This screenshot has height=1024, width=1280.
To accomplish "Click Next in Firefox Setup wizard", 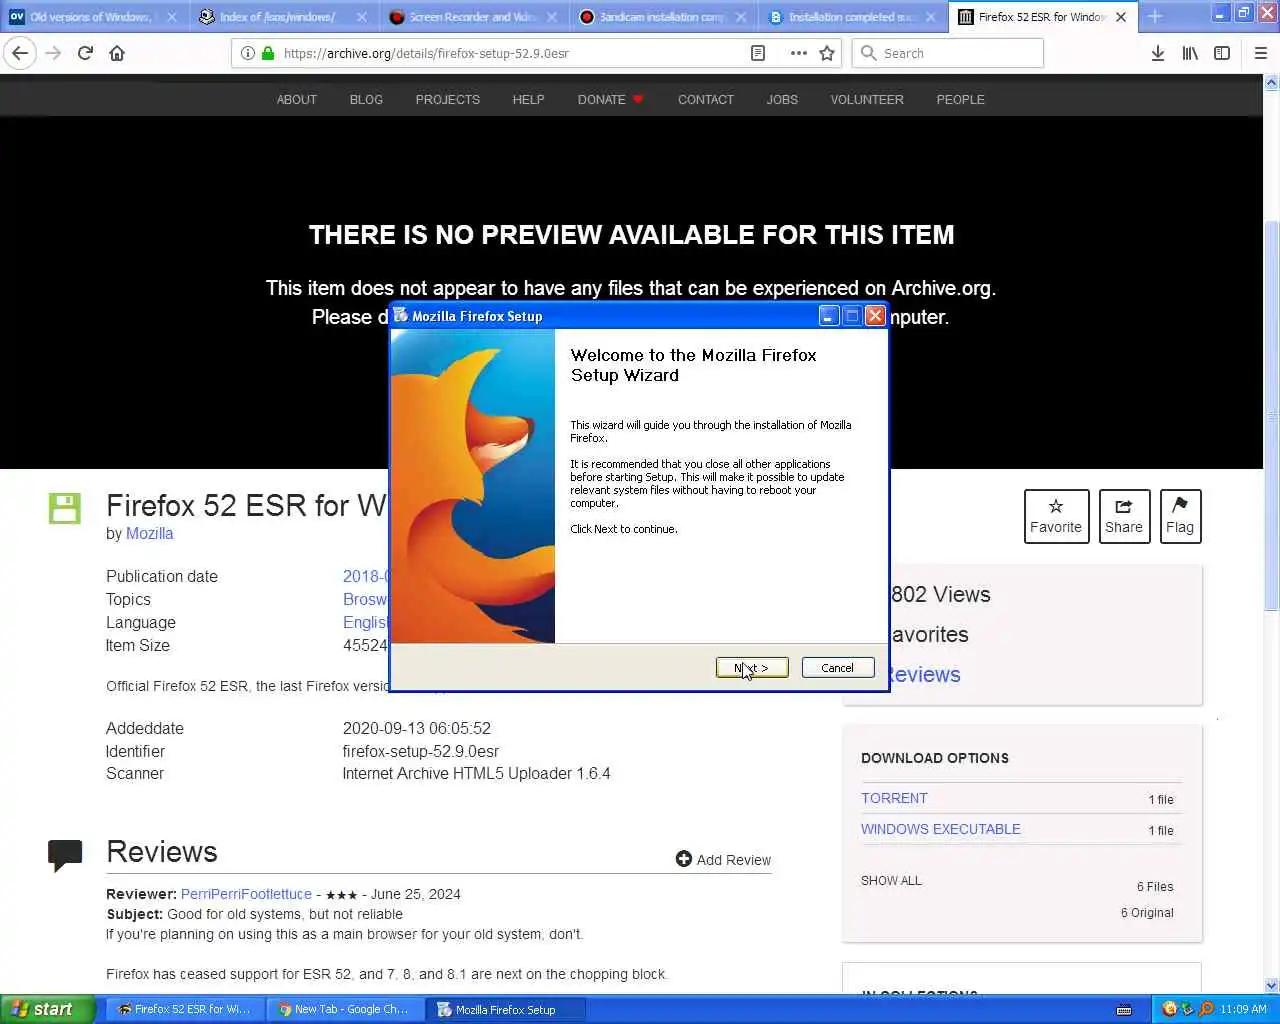I will [x=752, y=668].
